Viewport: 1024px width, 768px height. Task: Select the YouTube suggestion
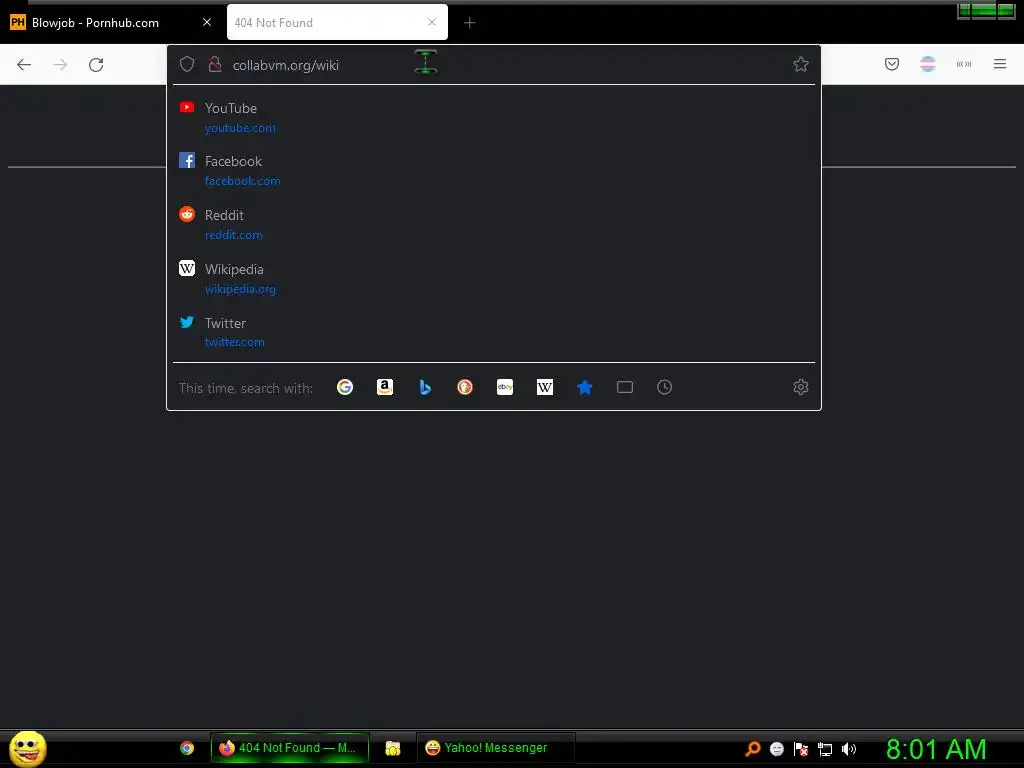pos(494,118)
